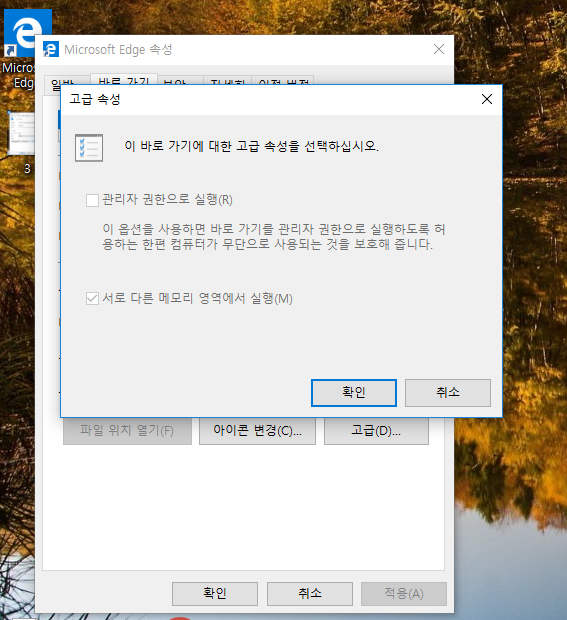This screenshot has width=567, height=620.
Task: Click 취소 at bottom of Edge 속성
Action: click(310, 594)
